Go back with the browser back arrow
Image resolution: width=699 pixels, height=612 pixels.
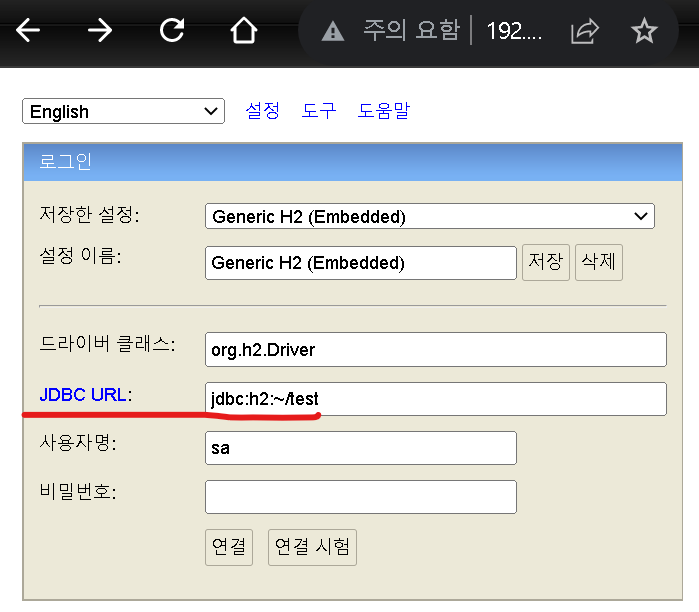[28, 30]
